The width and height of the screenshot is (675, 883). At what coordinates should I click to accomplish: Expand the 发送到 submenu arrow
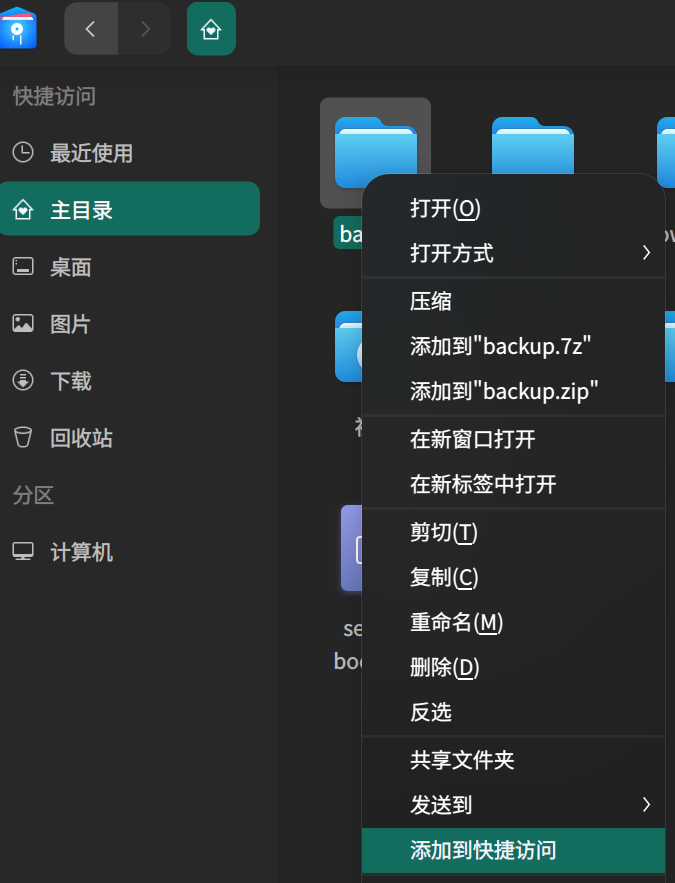click(x=646, y=805)
